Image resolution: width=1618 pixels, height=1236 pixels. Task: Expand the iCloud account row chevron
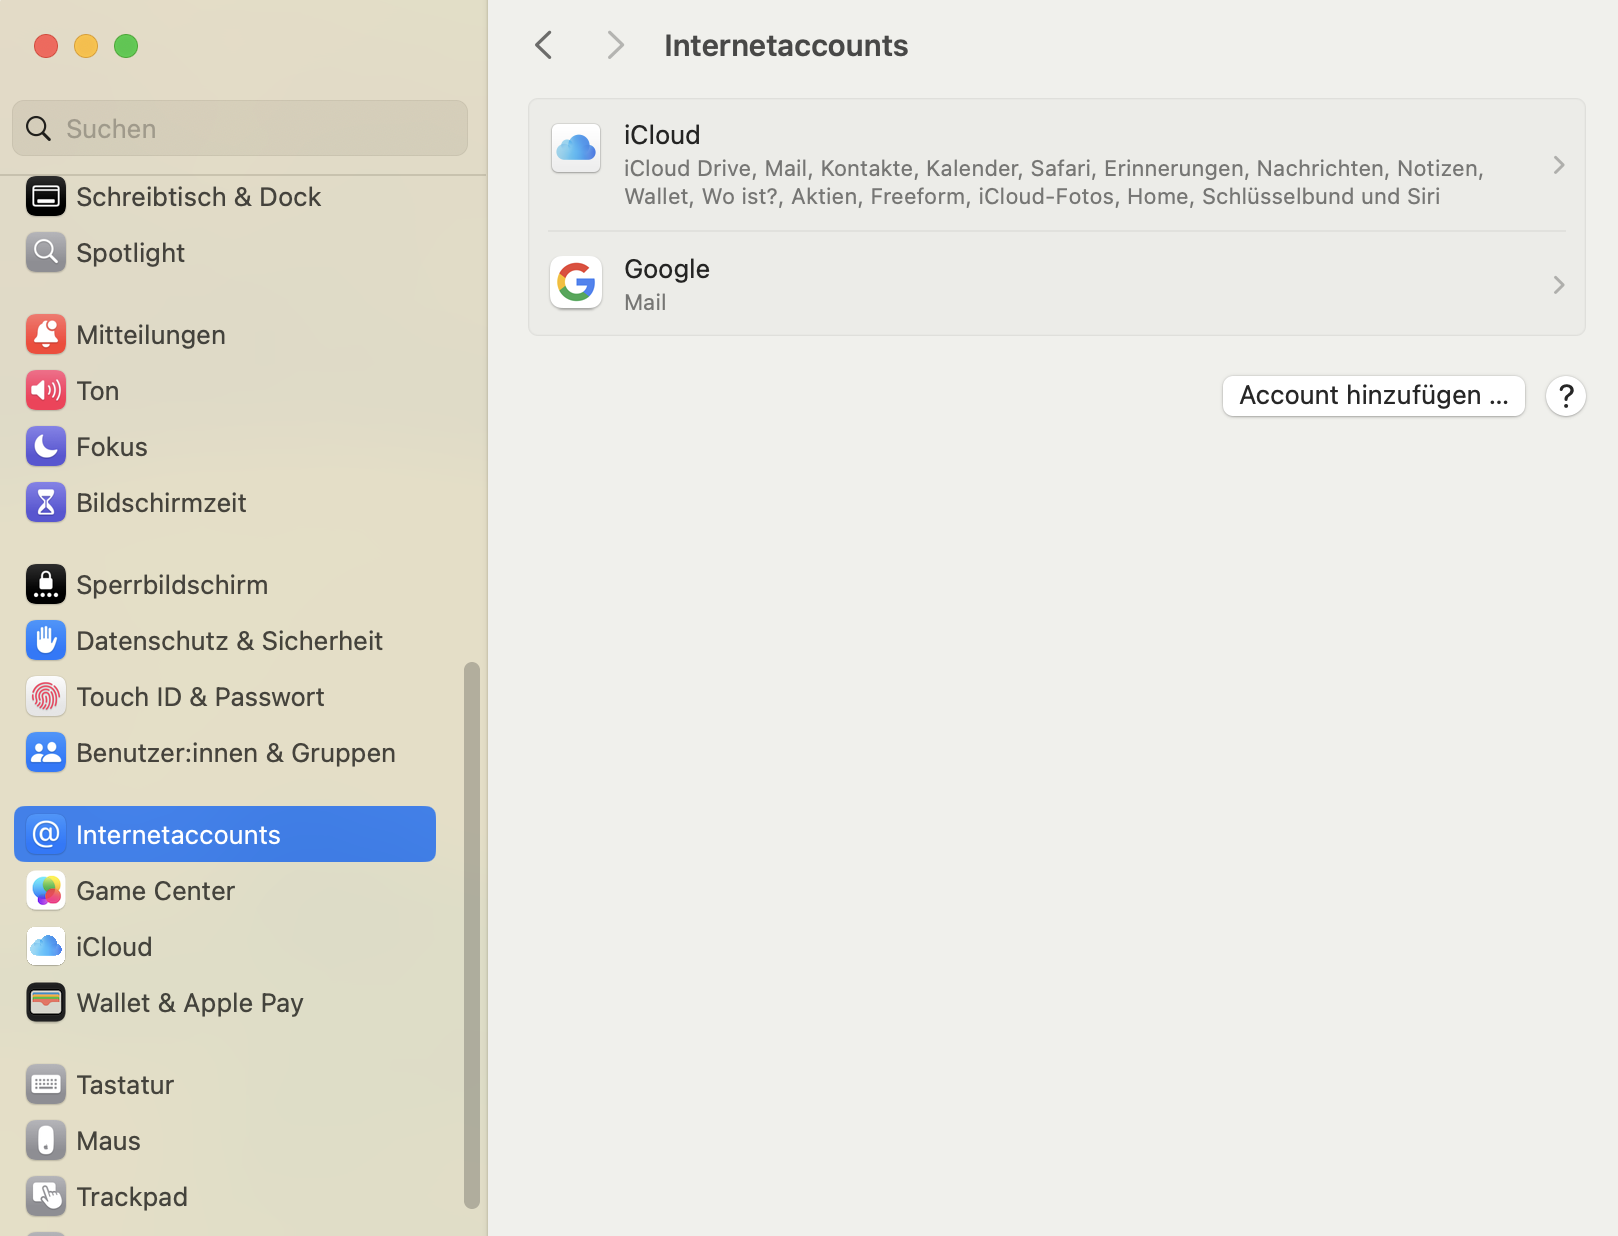(1558, 165)
